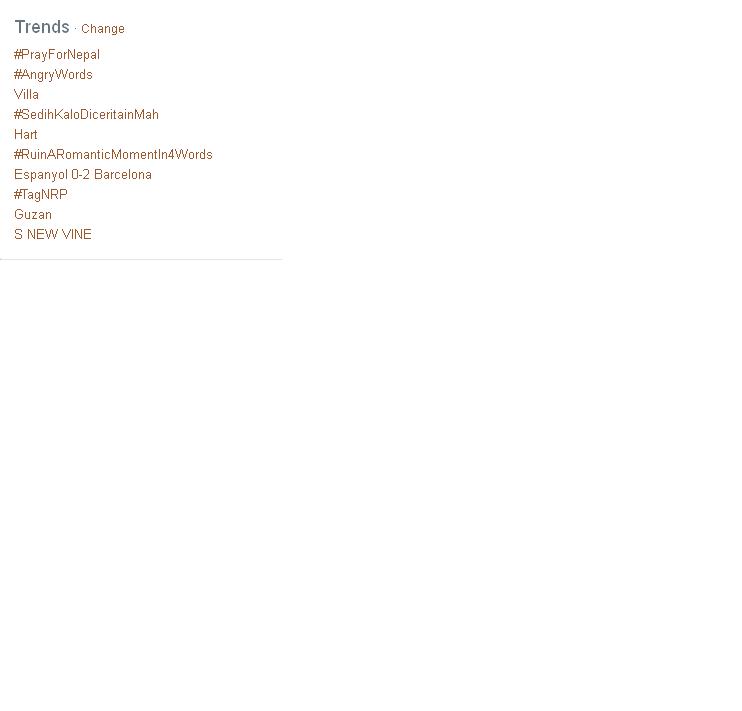742x711 pixels.
Task: Visit the four-words romantic moment hashtag
Action: coord(113,154)
